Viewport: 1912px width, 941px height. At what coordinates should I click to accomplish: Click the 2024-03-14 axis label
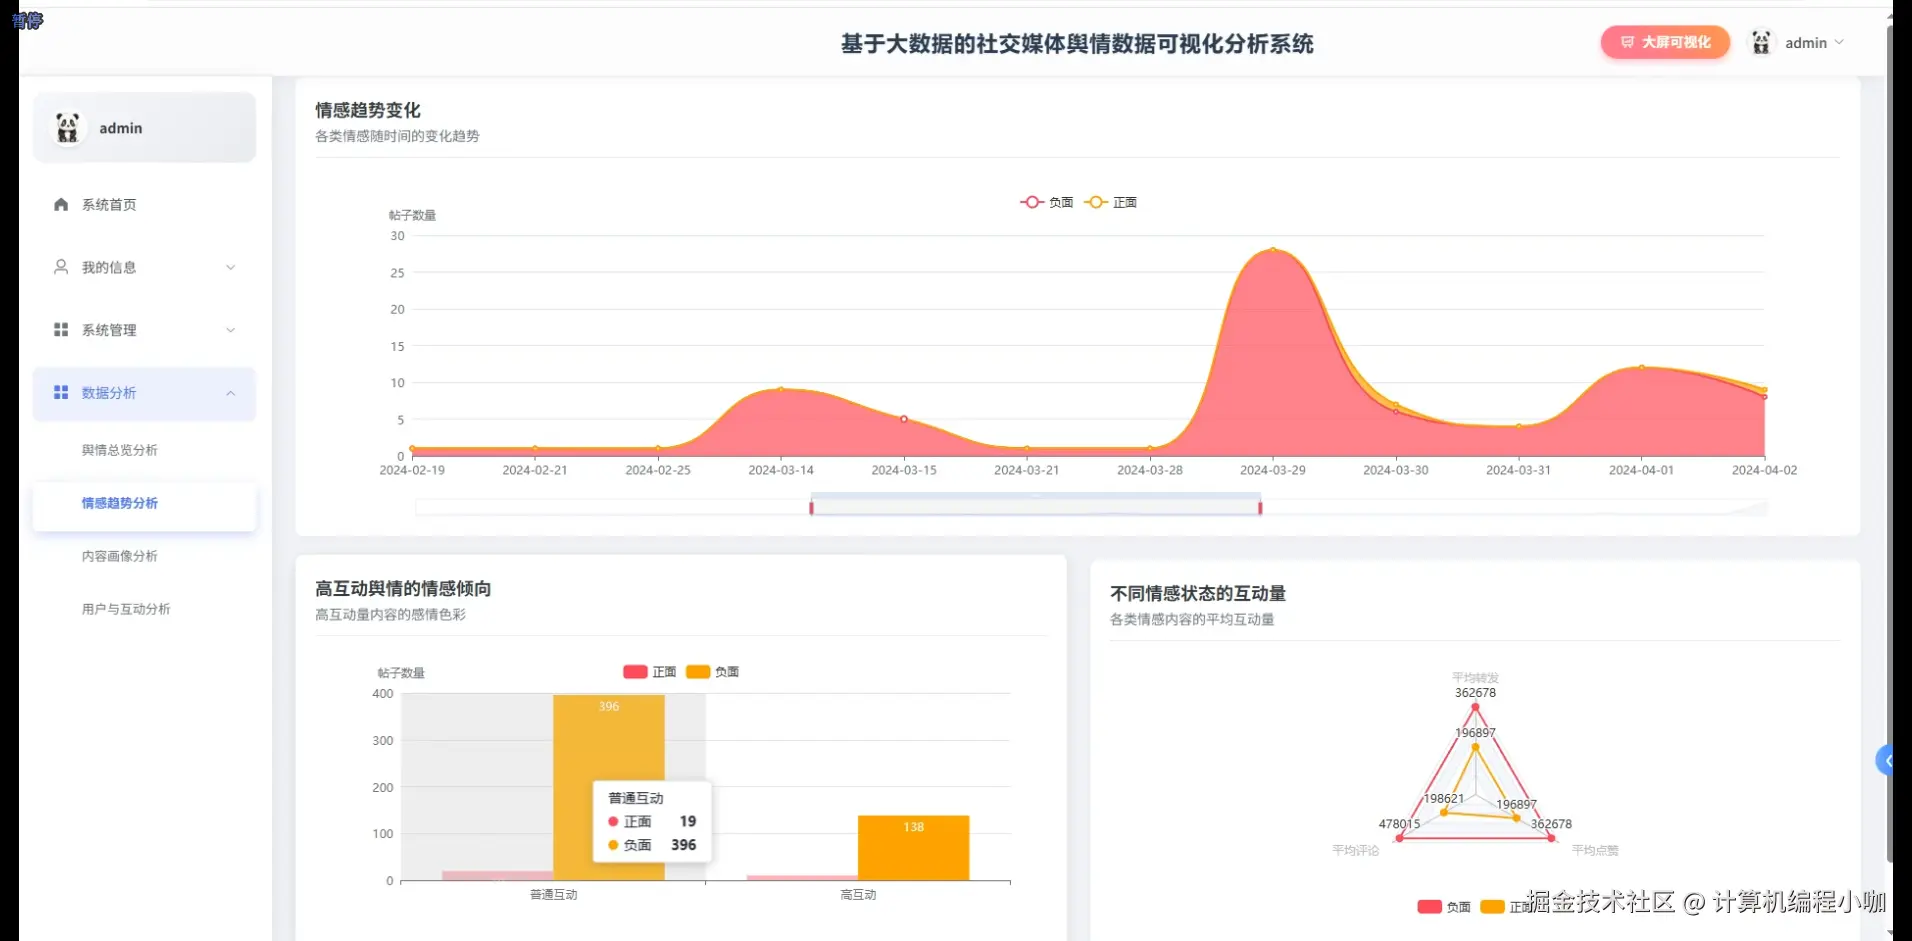click(781, 470)
